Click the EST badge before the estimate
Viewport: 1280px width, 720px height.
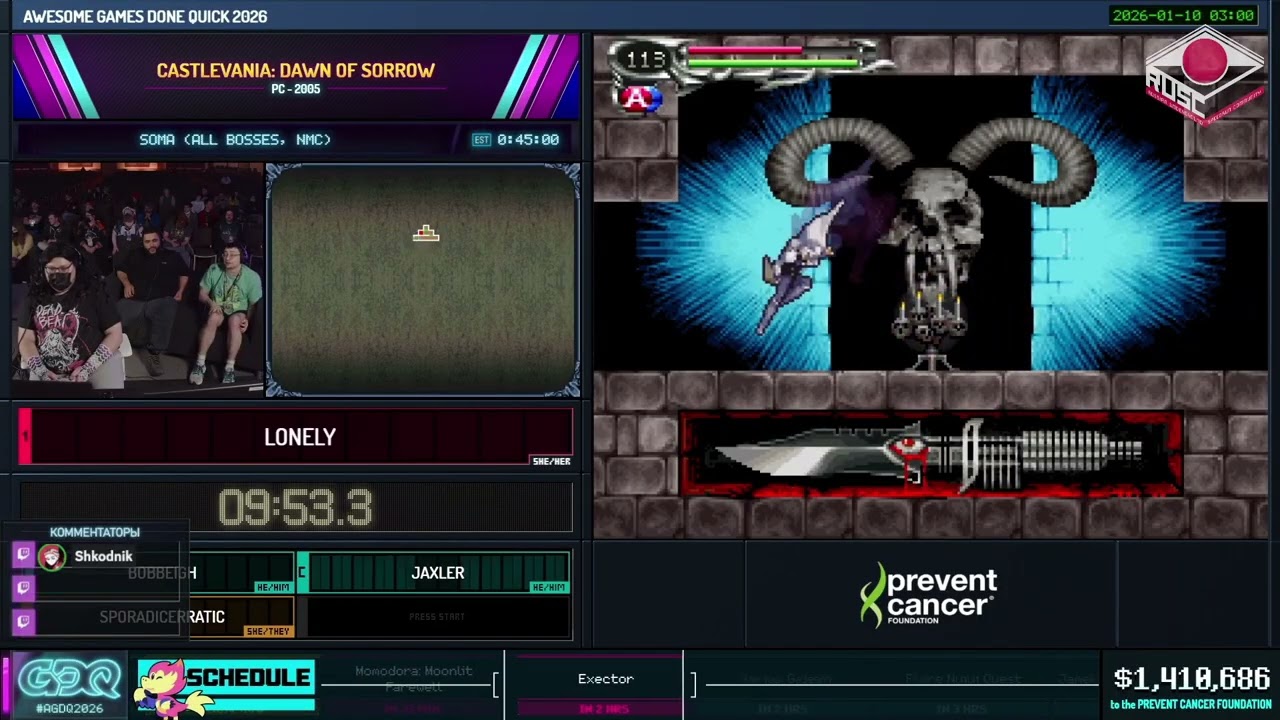point(481,140)
